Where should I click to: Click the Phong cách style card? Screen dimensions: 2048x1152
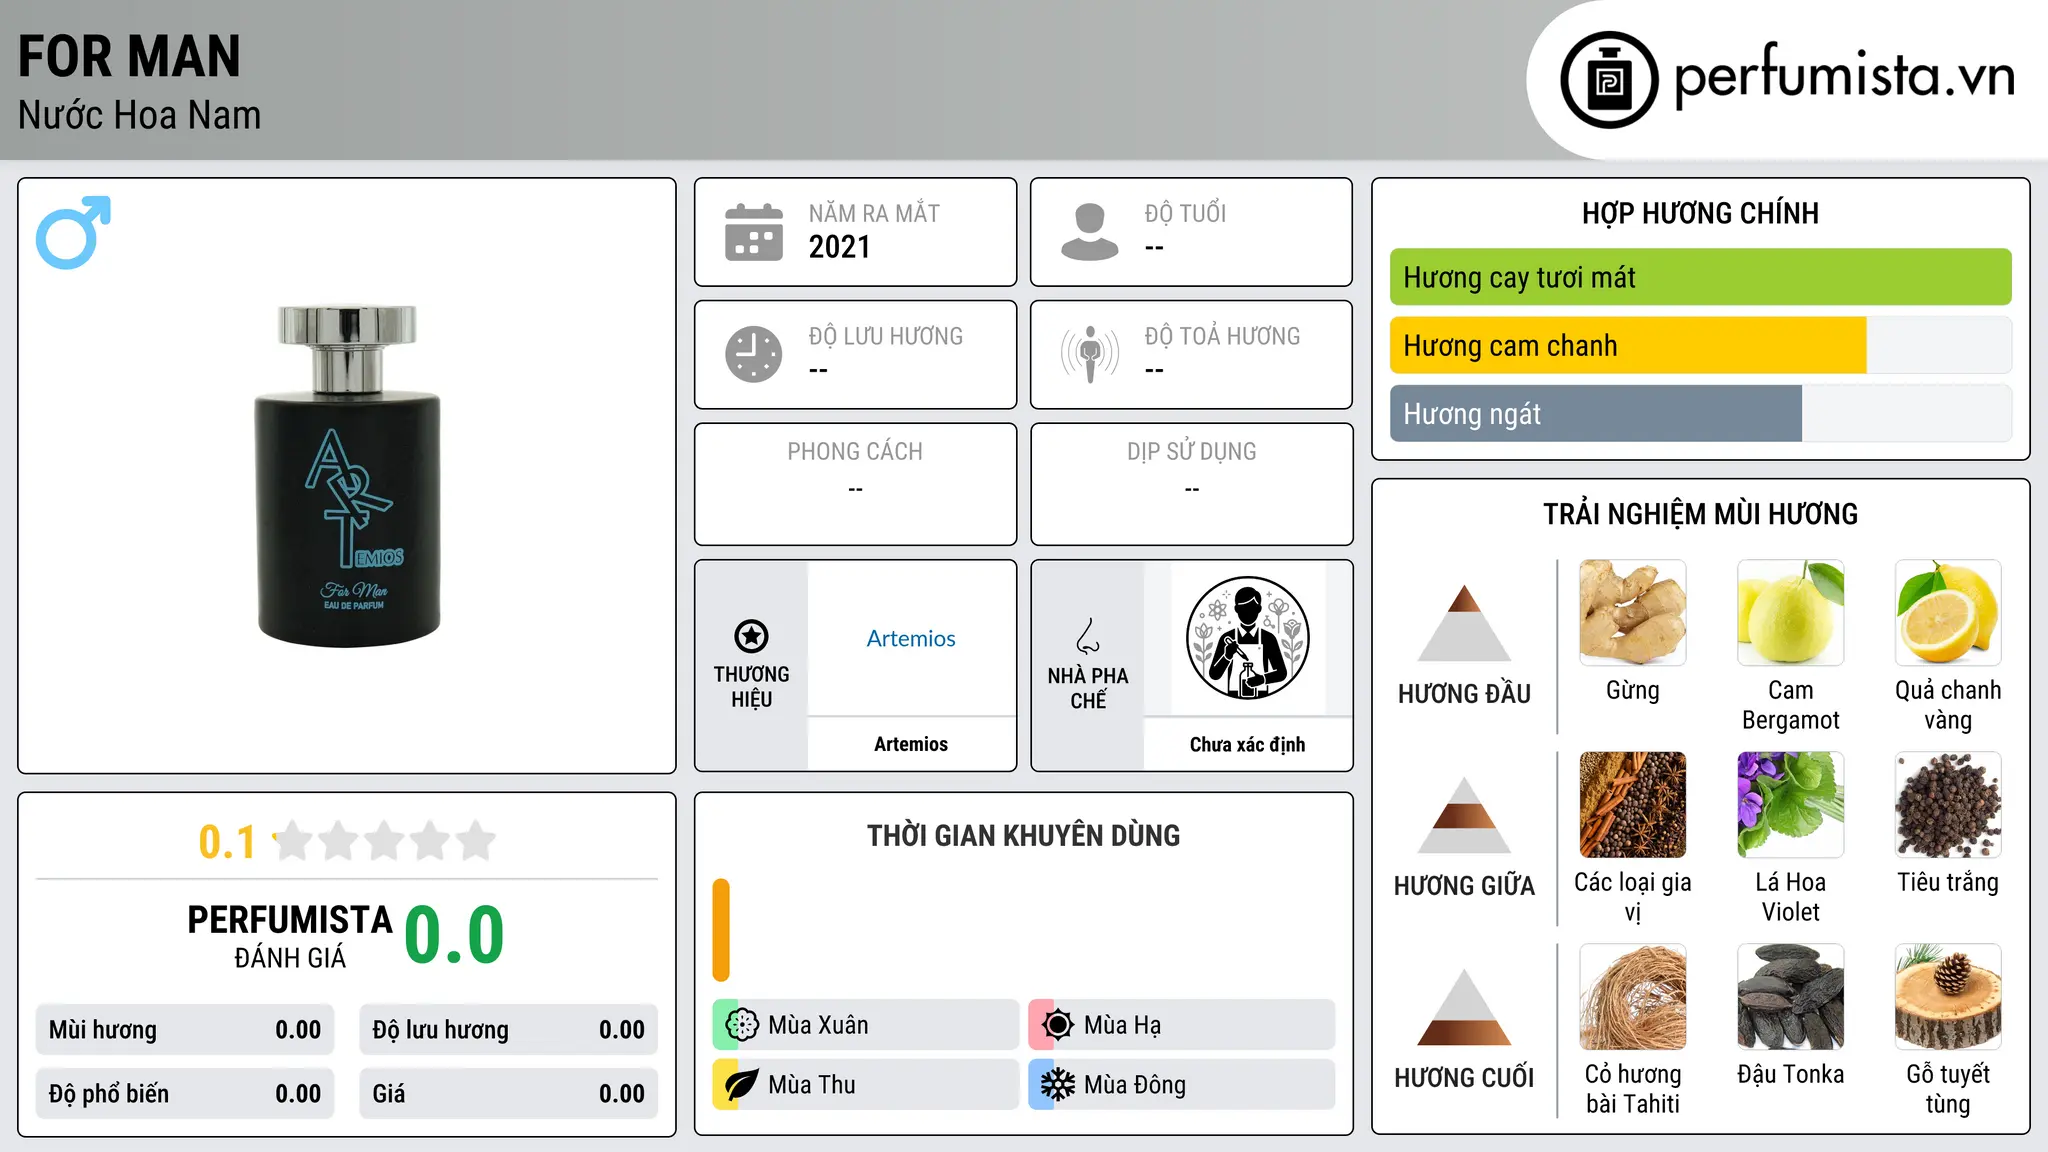tap(855, 484)
